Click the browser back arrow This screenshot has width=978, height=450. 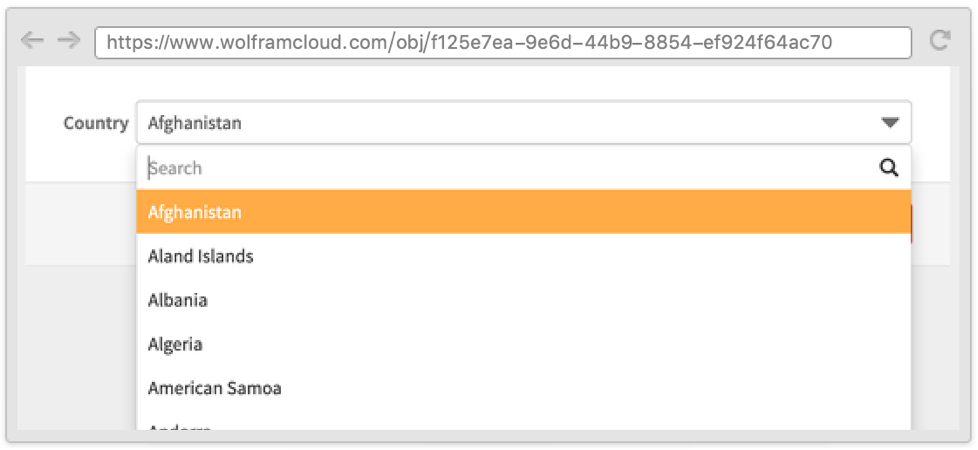point(32,40)
